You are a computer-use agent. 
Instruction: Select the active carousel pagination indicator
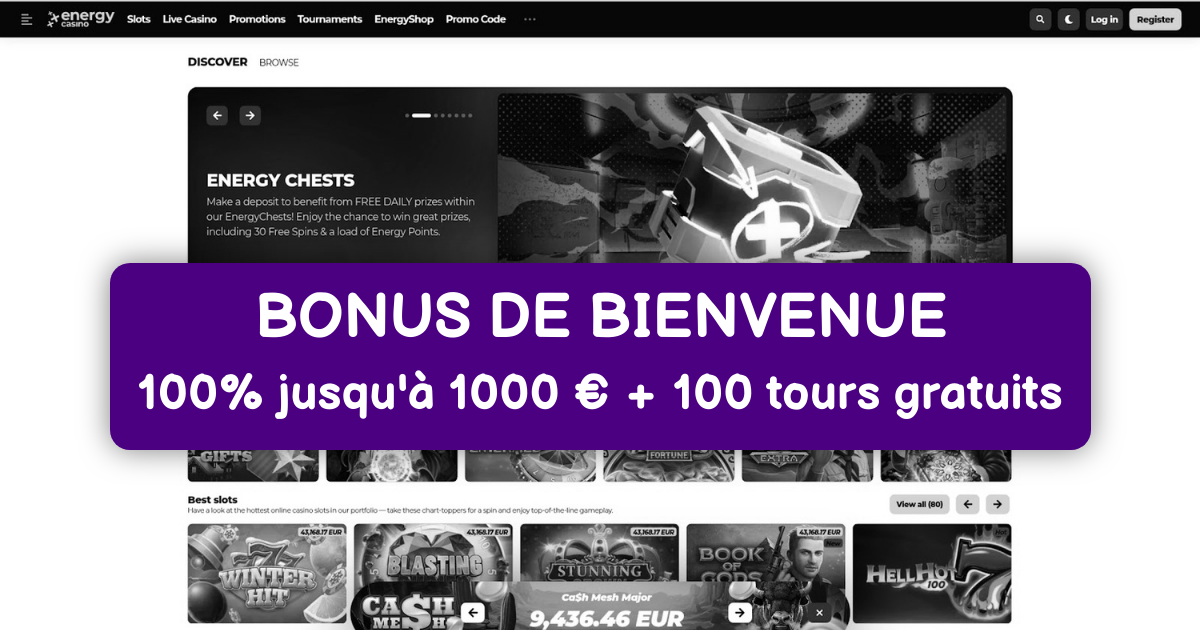pyautogui.click(x=421, y=116)
